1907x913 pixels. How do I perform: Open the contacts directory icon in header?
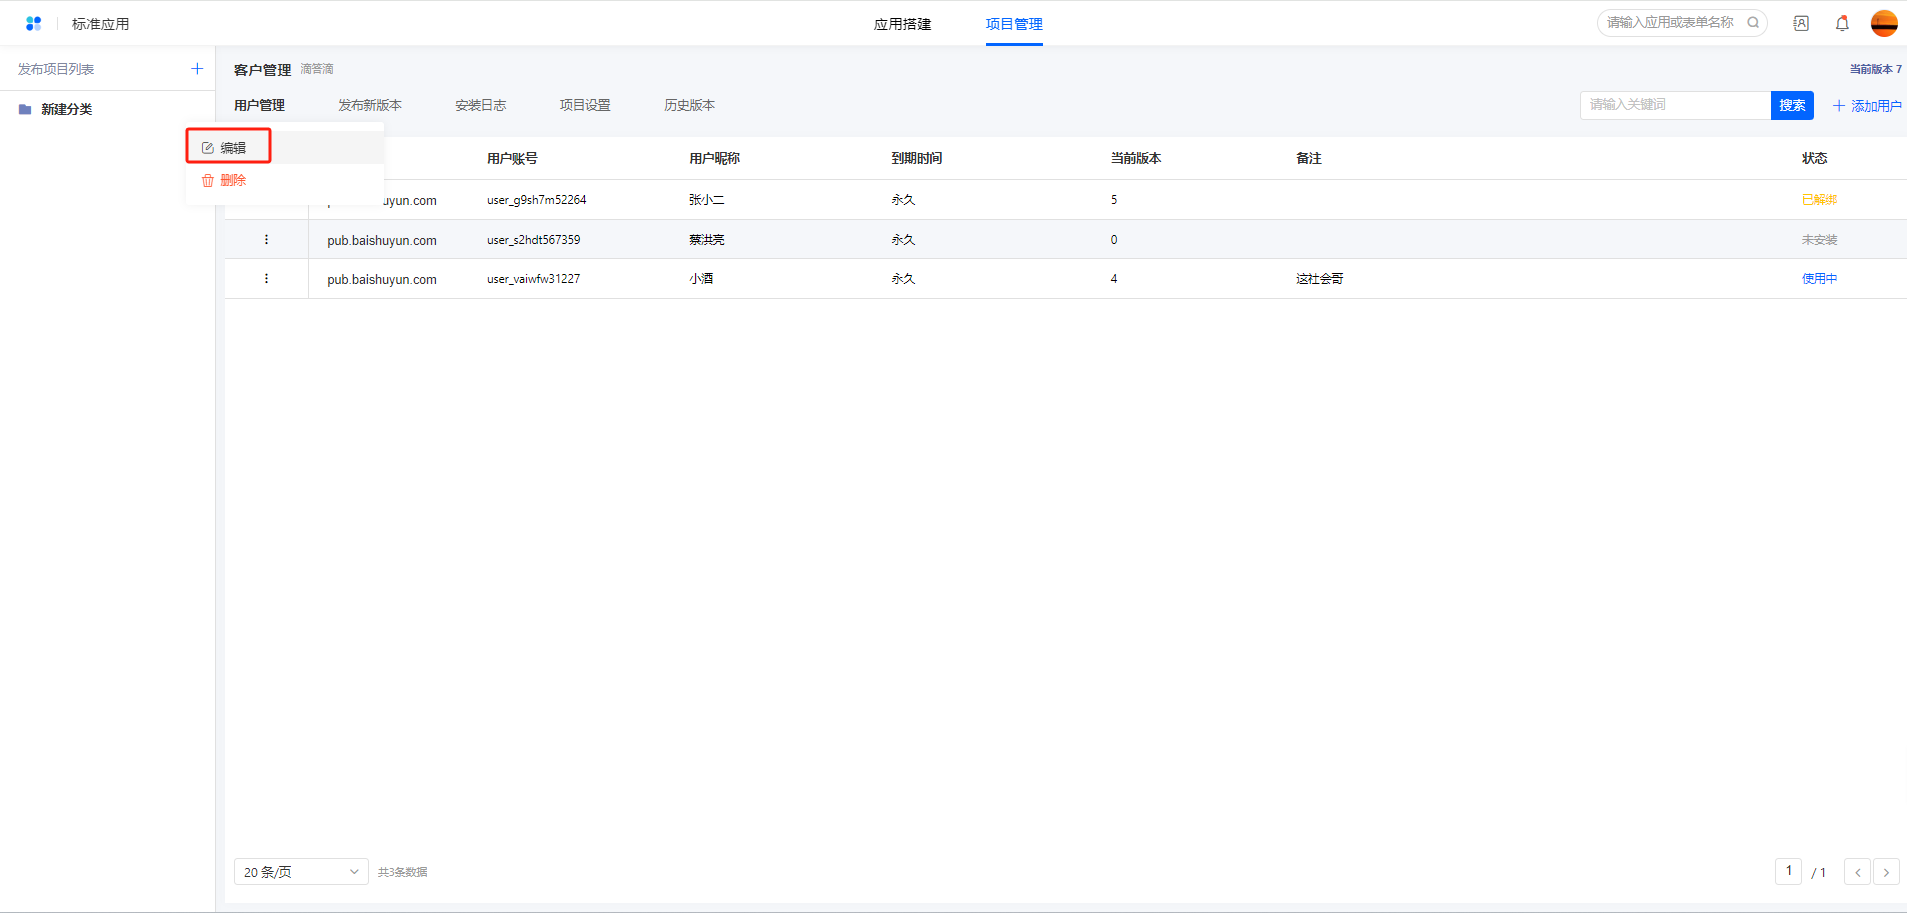1800,23
